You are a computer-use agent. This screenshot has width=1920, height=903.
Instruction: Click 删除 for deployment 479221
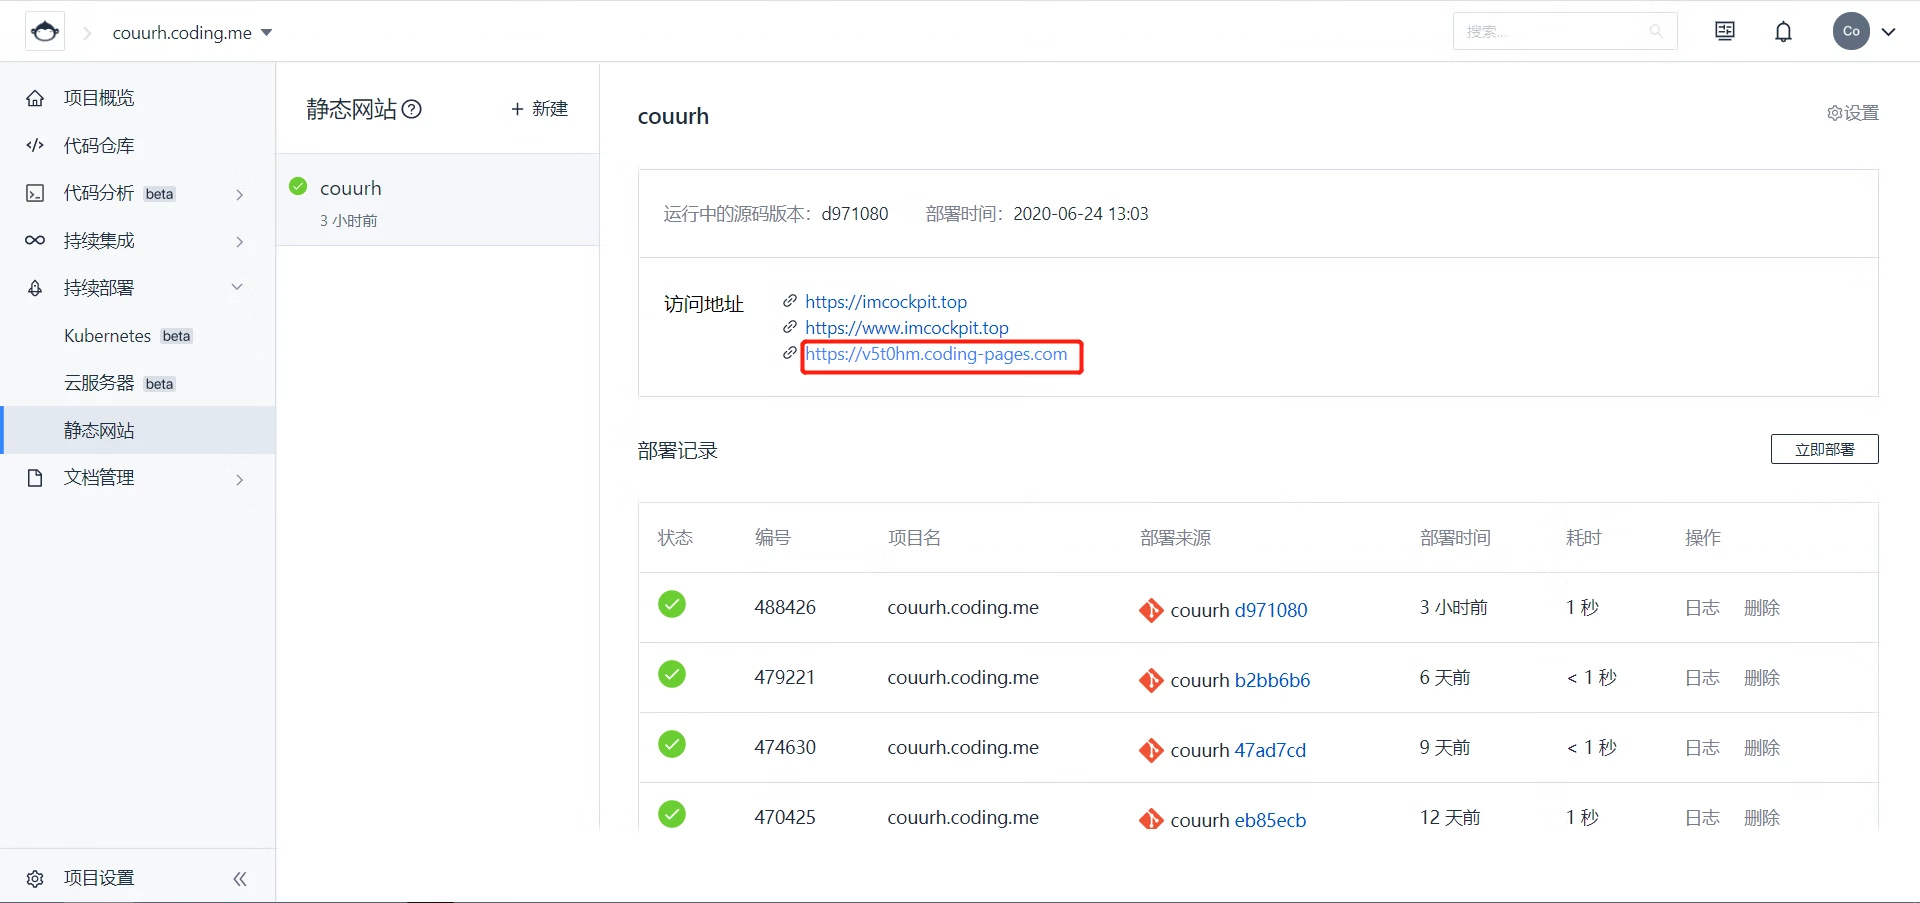coord(1762,678)
